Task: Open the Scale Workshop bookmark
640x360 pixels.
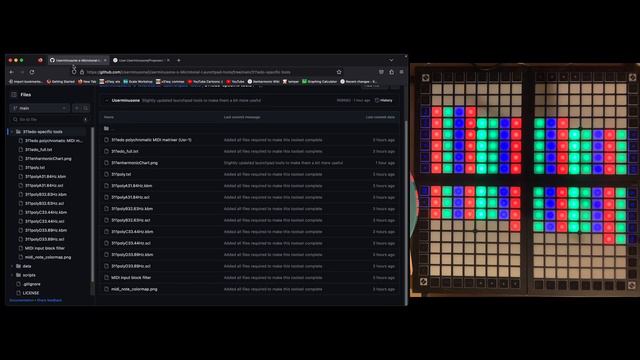Action: (x=138, y=82)
